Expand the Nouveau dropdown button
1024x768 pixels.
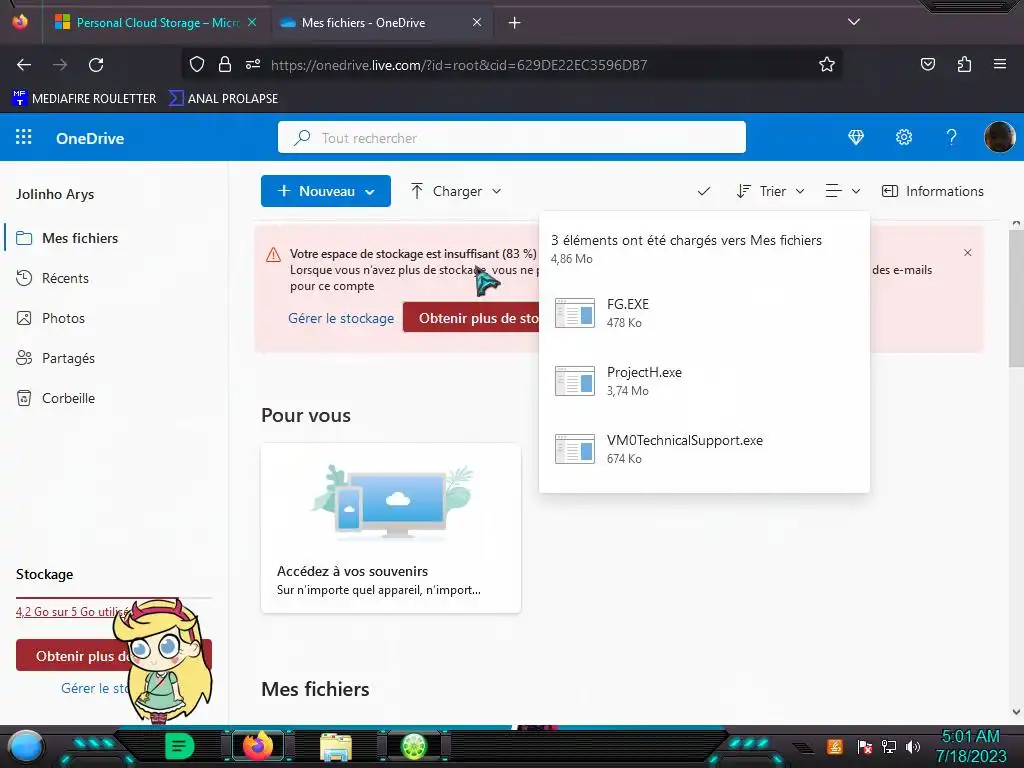[326, 191]
